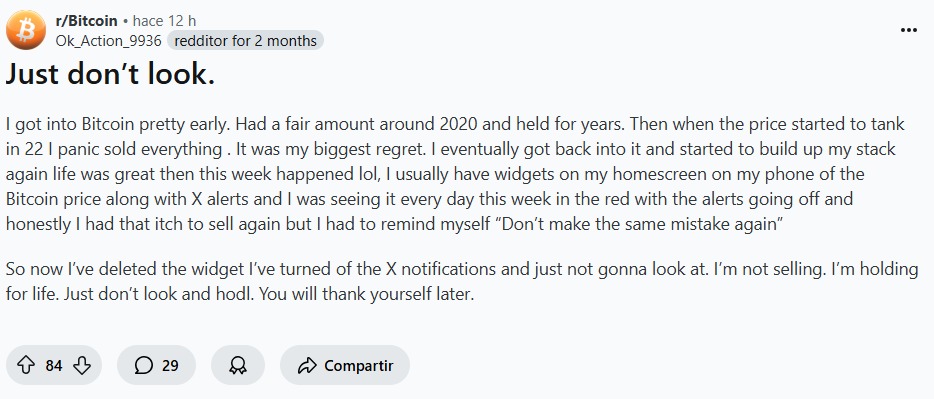Screen dimensions: 934x399
Task: Open the orange Bitcoin subreddit avatar
Action: point(26,30)
